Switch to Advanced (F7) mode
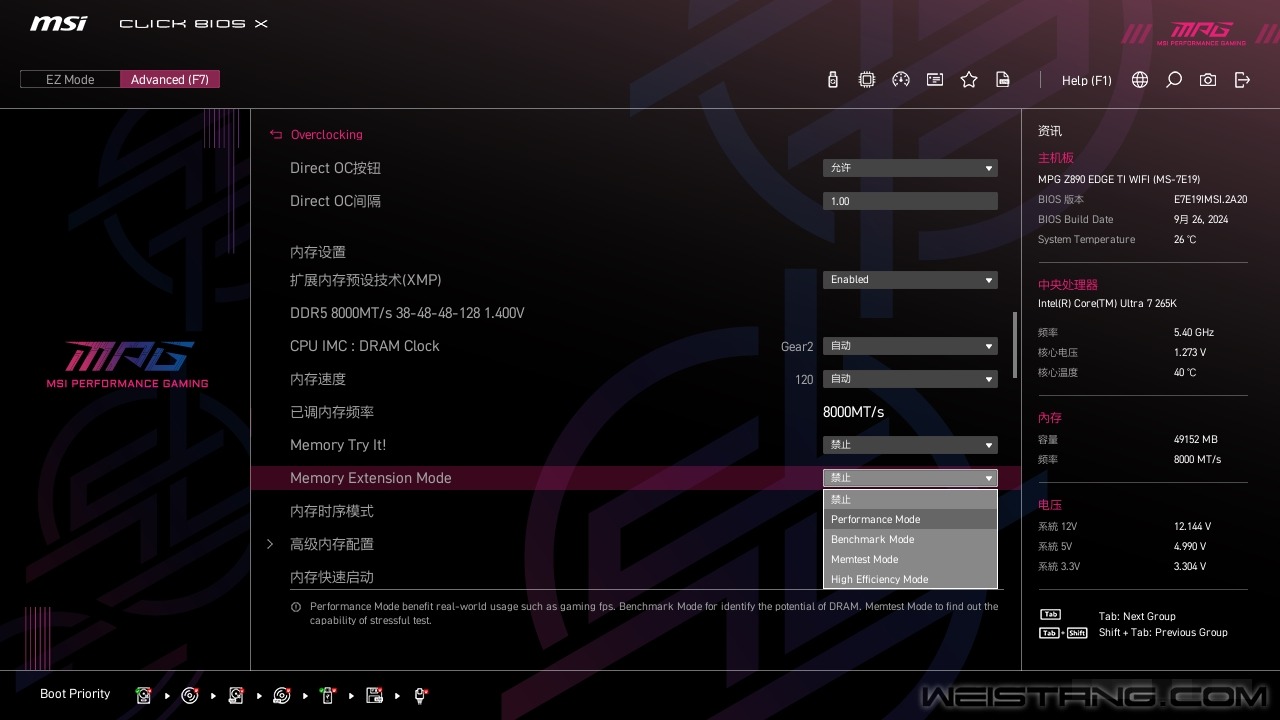 tap(170, 79)
